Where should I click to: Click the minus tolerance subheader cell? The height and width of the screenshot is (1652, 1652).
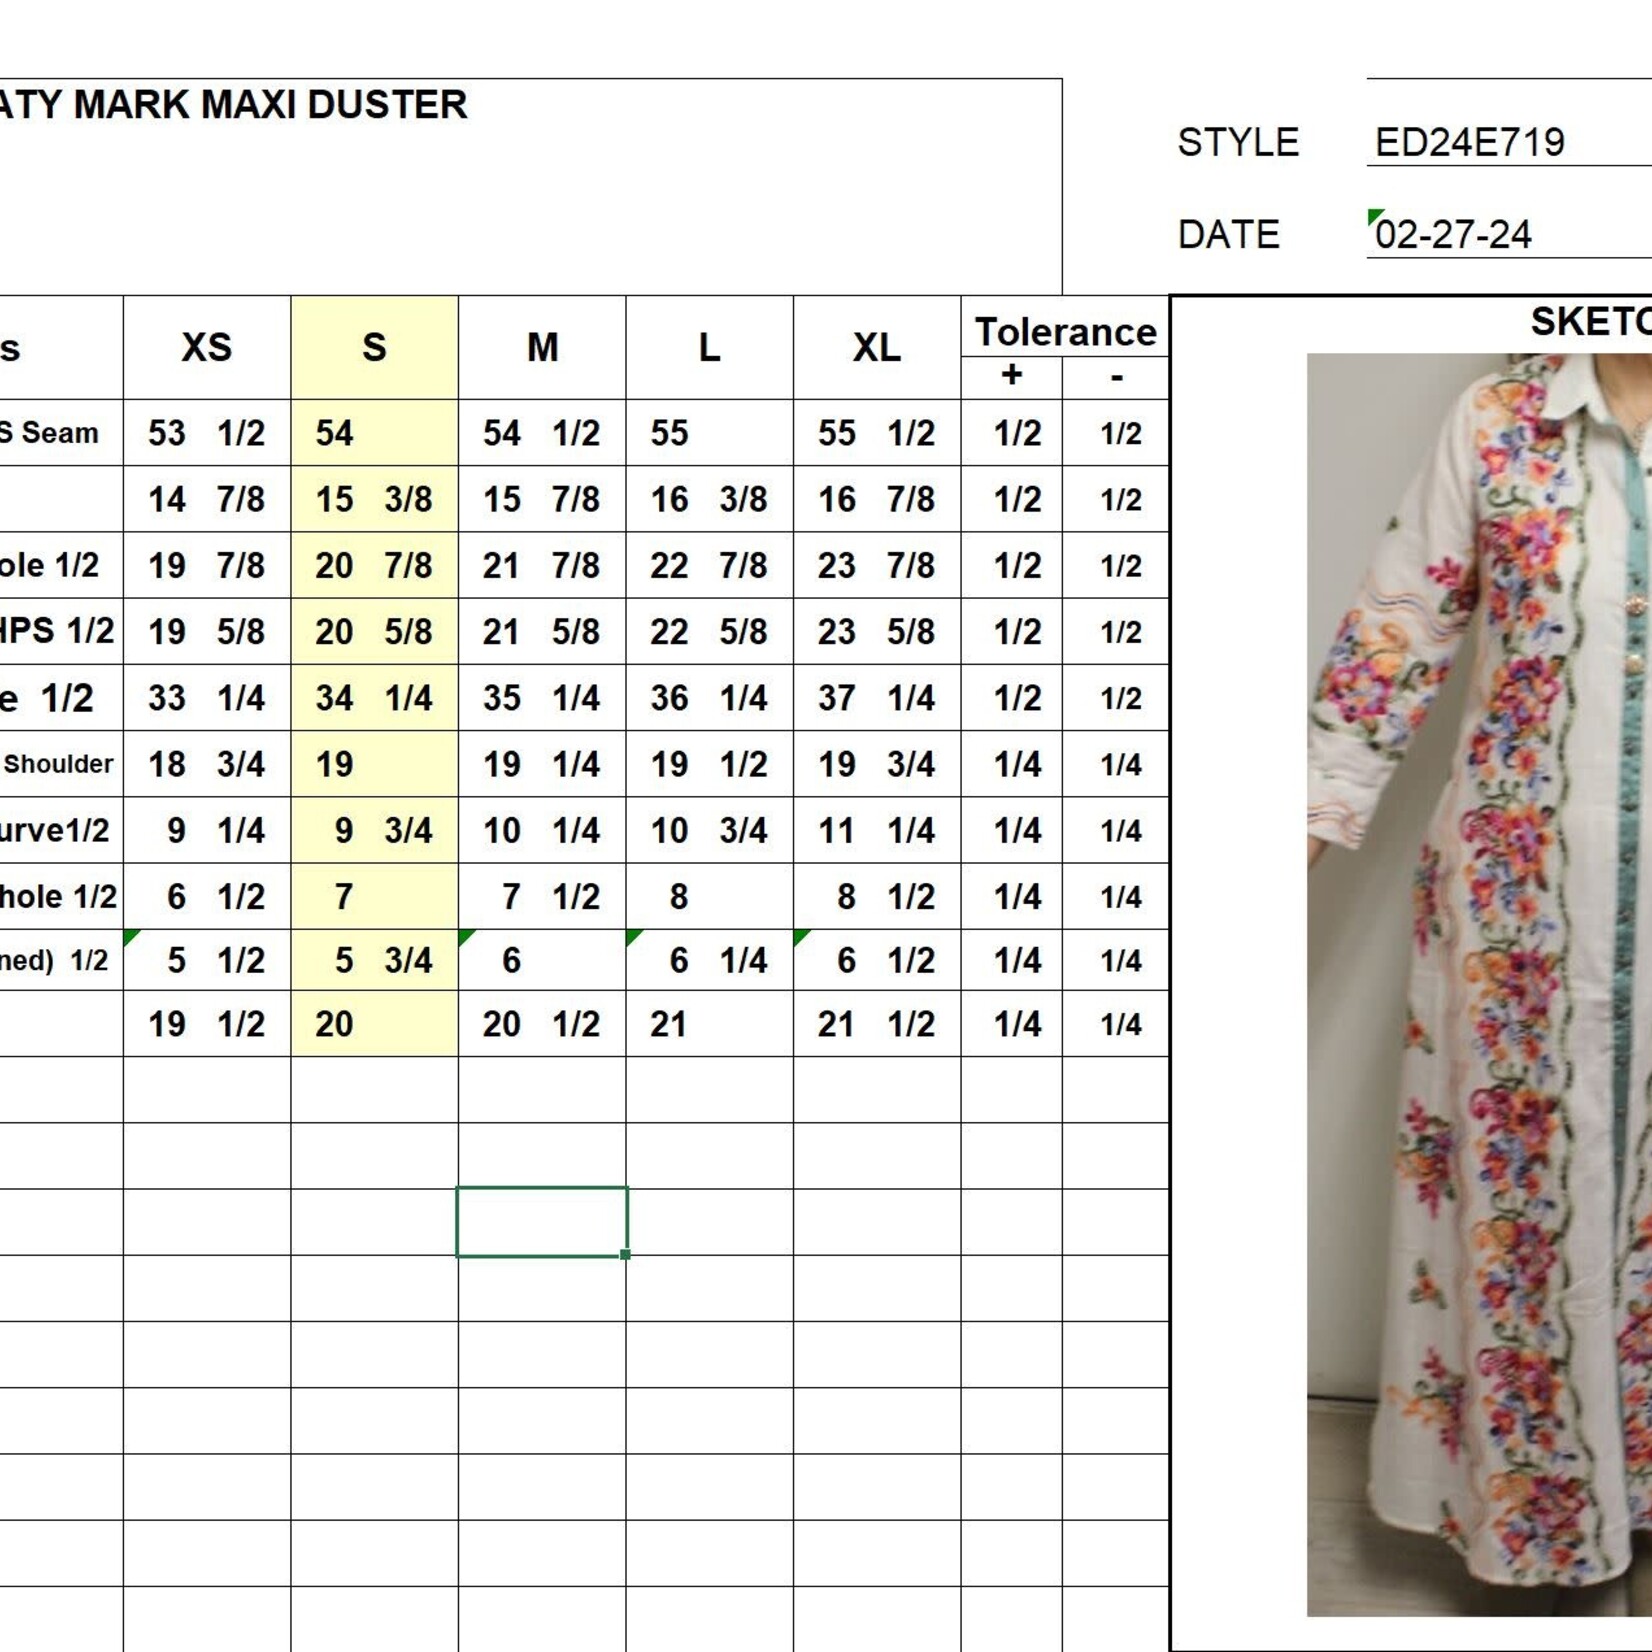pyautogui.click(x=1116, y=377)
